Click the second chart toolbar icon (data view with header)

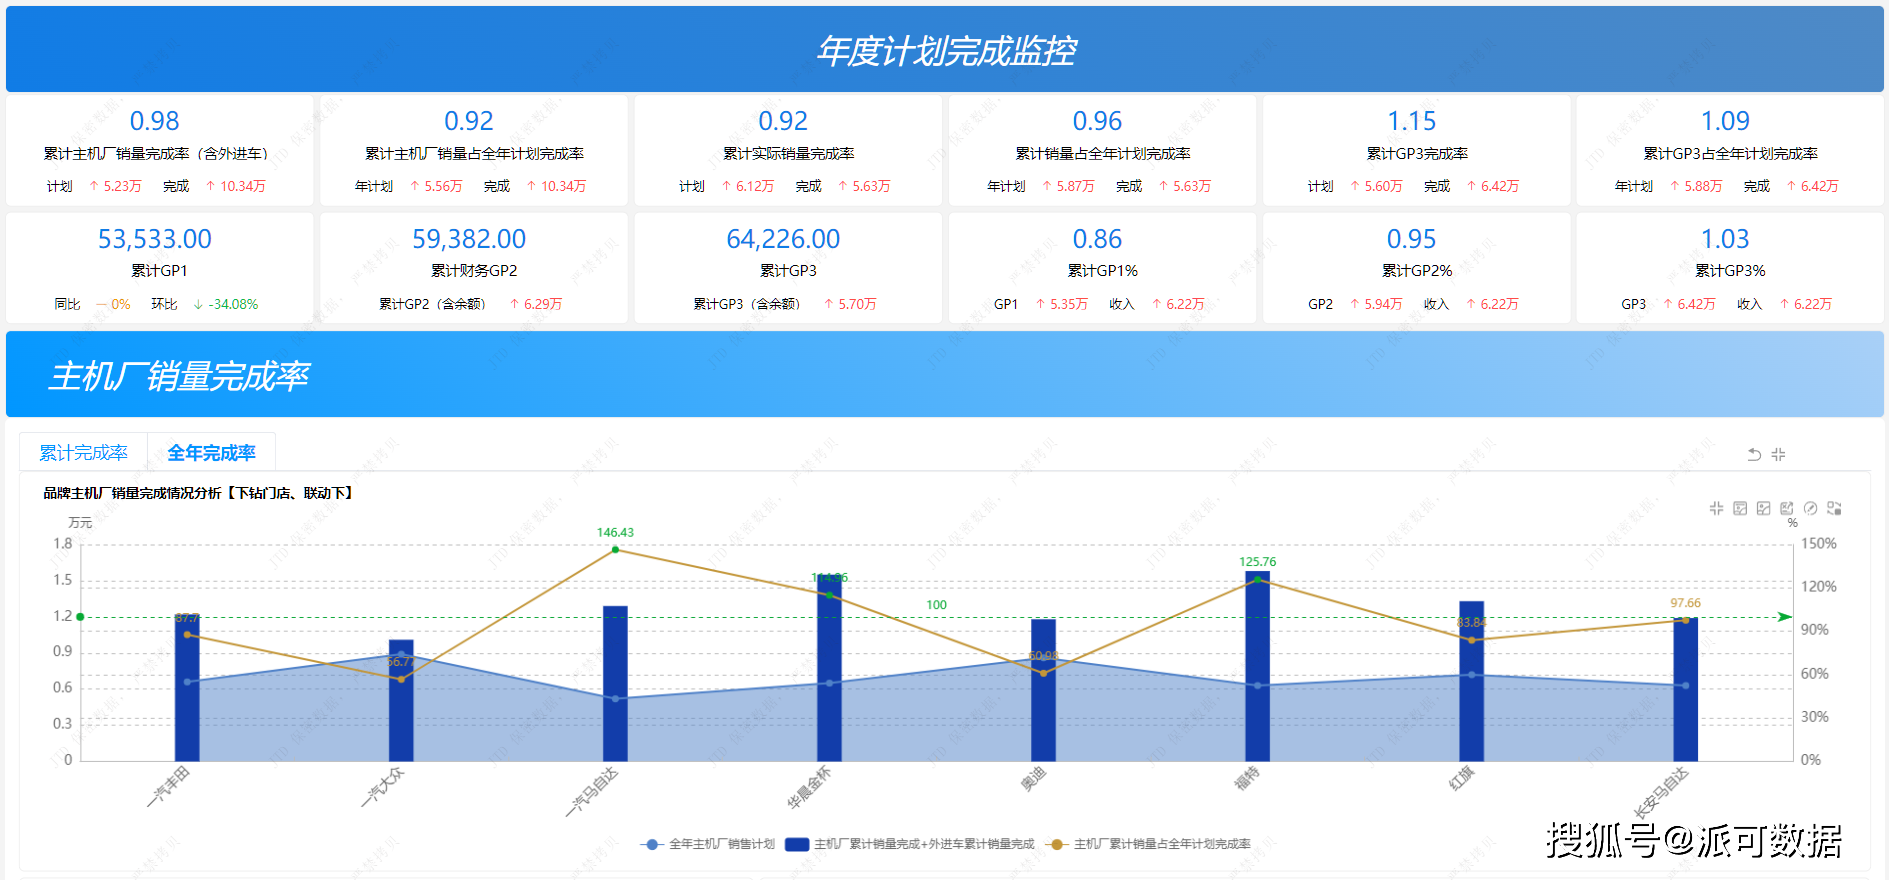coord(1740,508)
